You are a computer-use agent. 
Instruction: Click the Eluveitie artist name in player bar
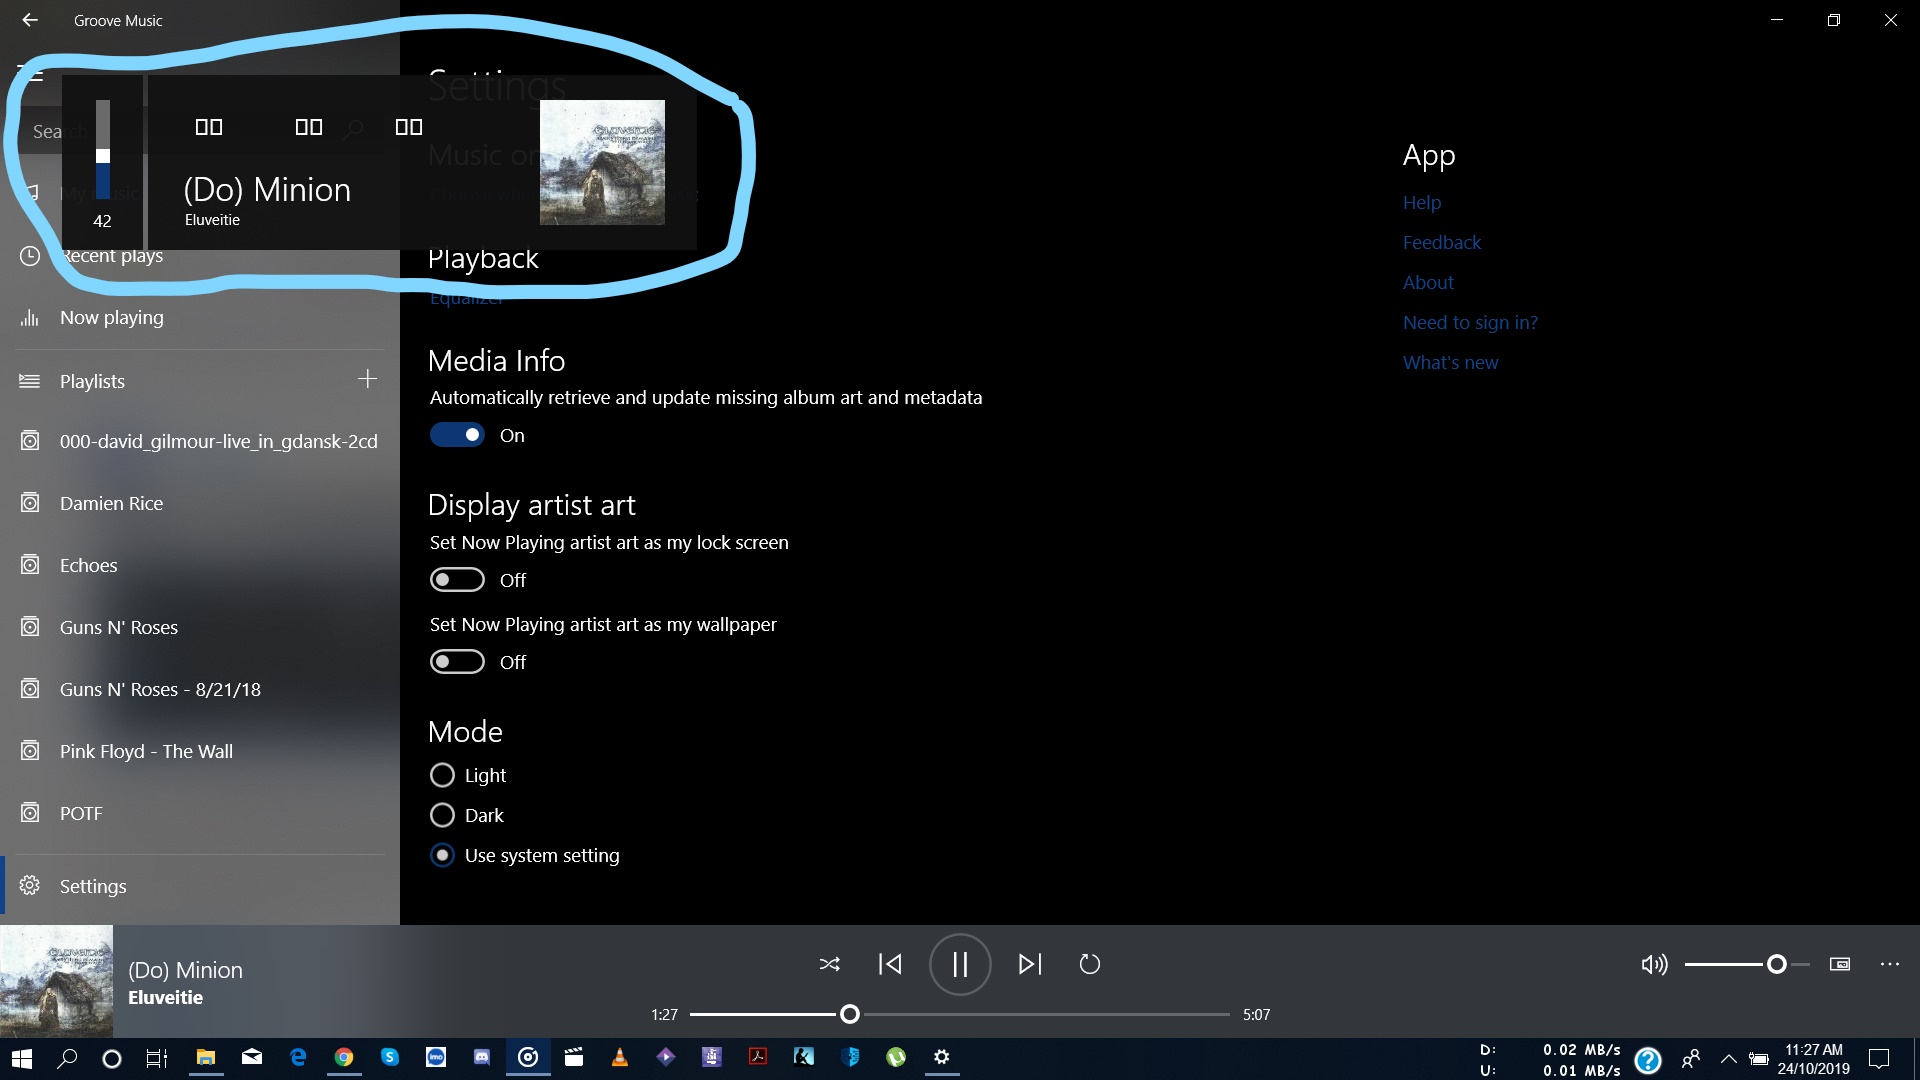(165, 997)
